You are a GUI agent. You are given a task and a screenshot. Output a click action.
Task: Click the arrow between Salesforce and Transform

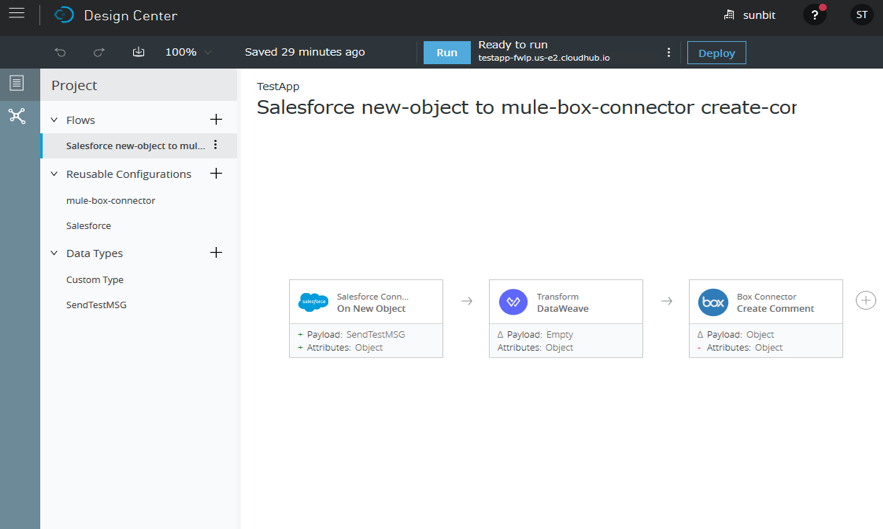(467, 301)
